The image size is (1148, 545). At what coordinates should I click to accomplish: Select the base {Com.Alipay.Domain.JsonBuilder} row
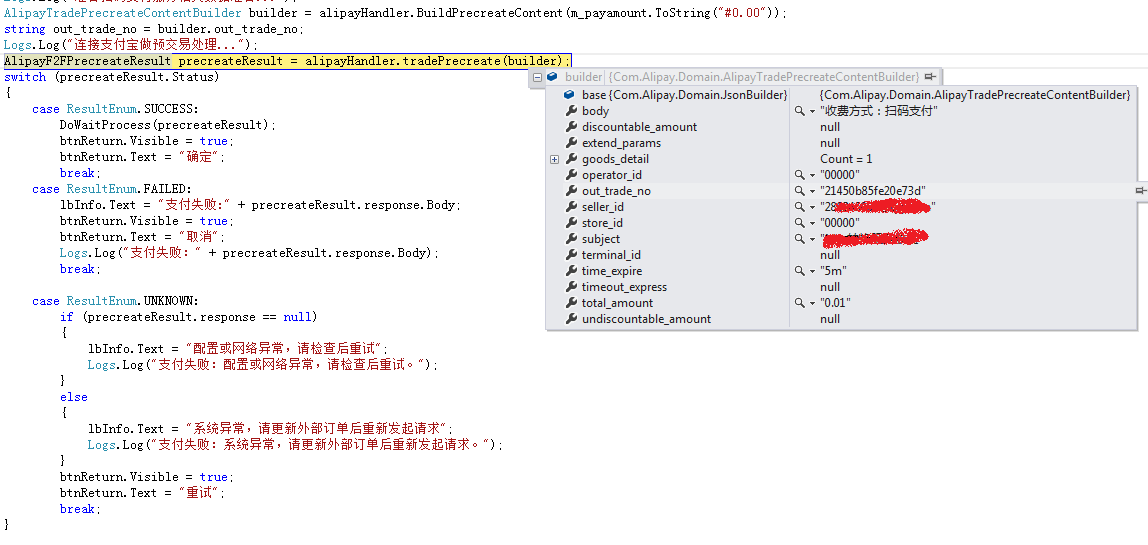point(685,95)
